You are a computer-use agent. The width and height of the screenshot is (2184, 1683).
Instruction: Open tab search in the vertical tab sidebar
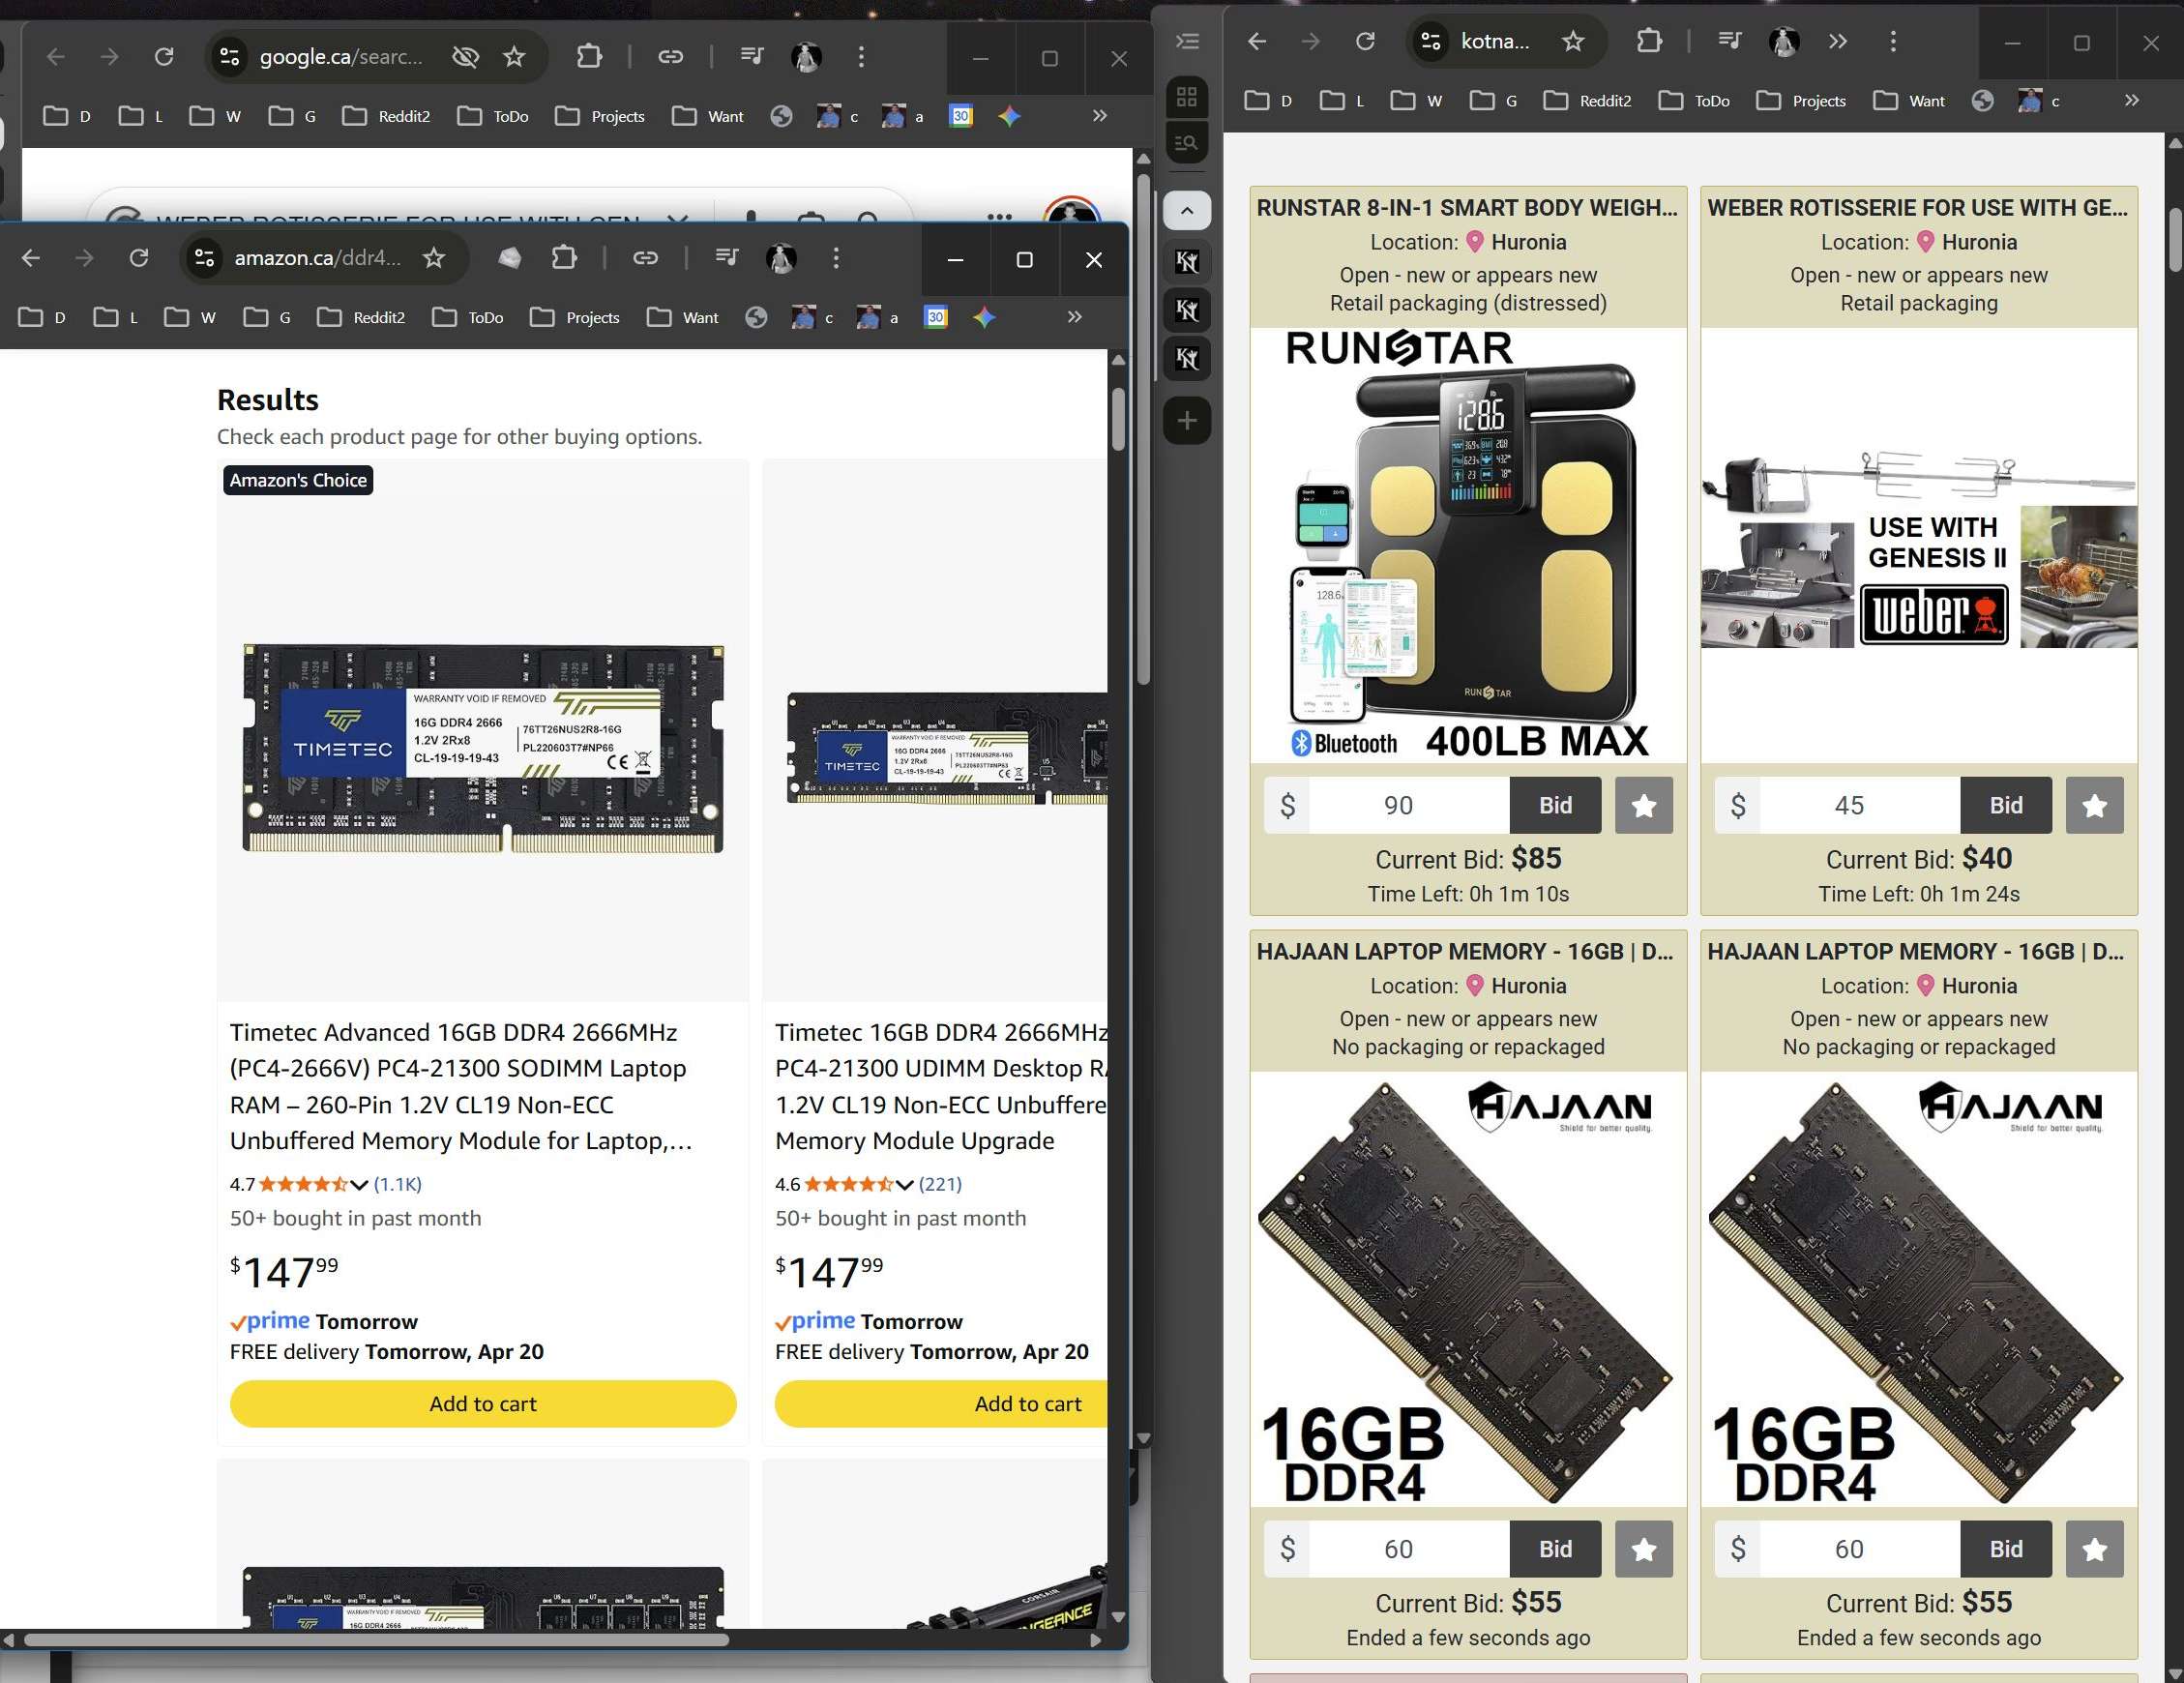(1187, 142)
